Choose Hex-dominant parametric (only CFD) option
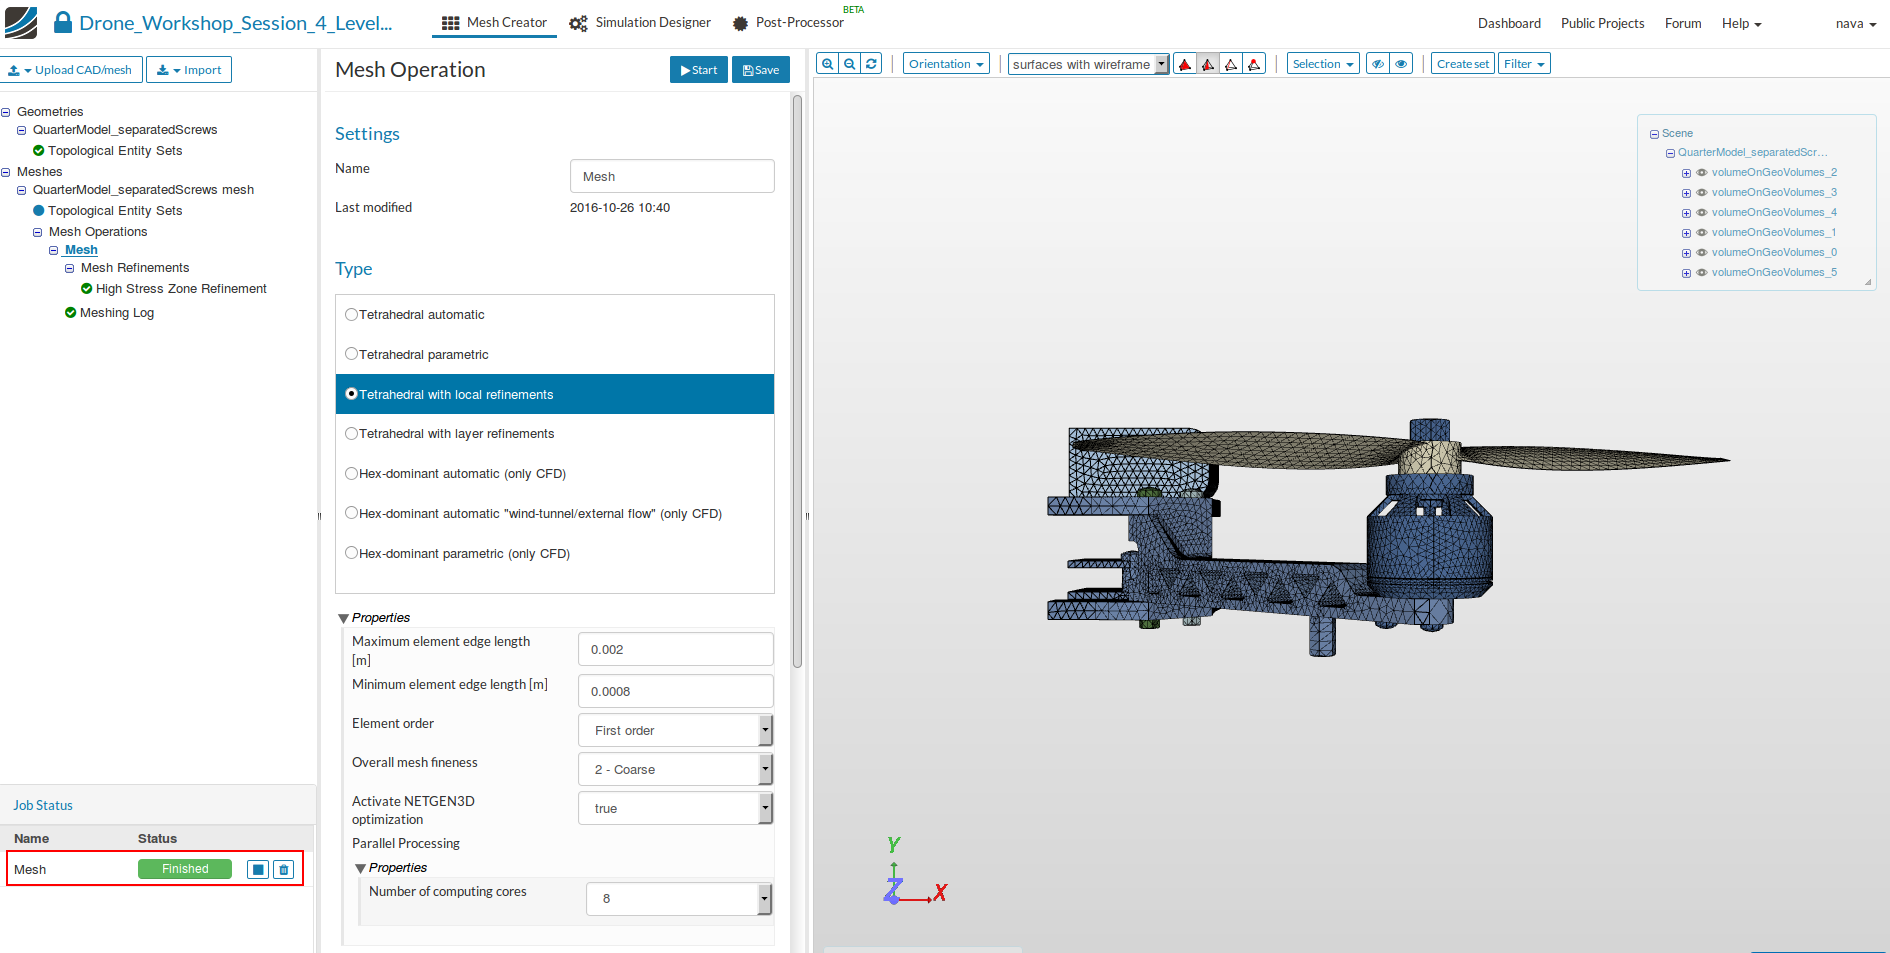This screenshot has height=953, width=1890. click(x=352, y=553)
